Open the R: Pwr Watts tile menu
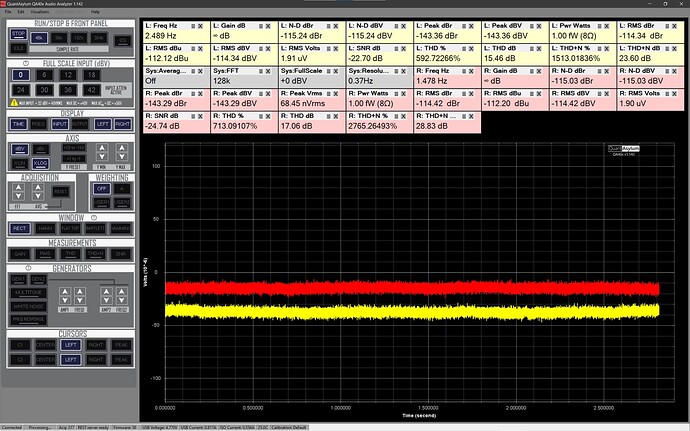This screenshot has height=431, width=690. point(396,93)
